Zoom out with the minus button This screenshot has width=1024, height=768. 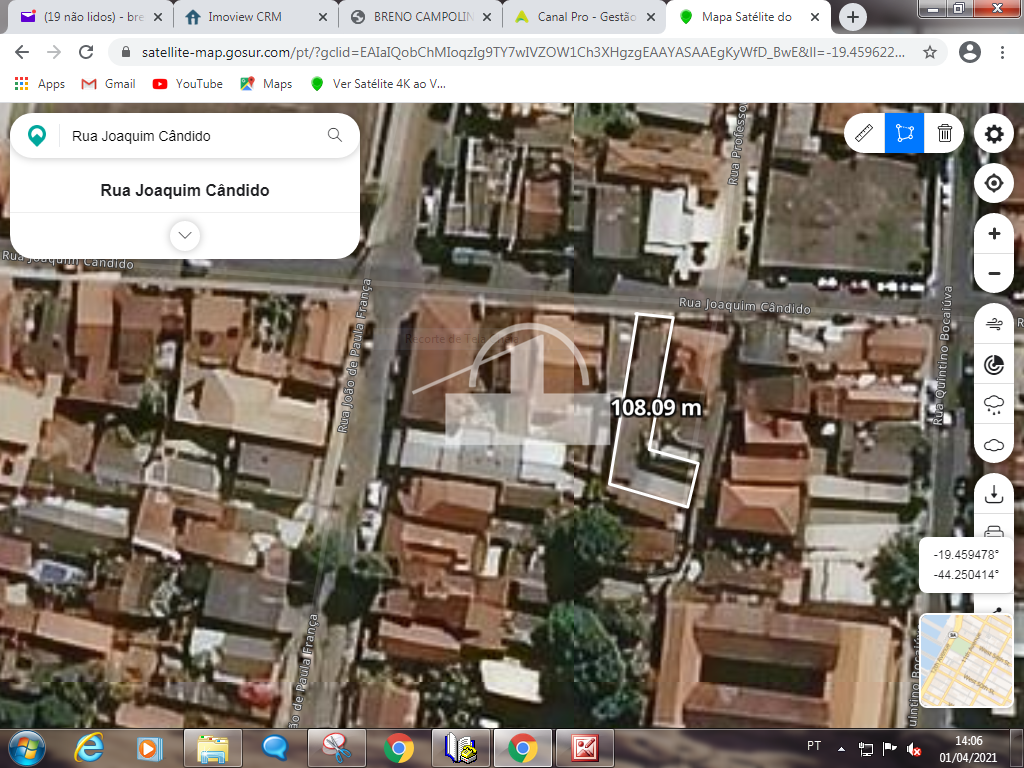993,273
